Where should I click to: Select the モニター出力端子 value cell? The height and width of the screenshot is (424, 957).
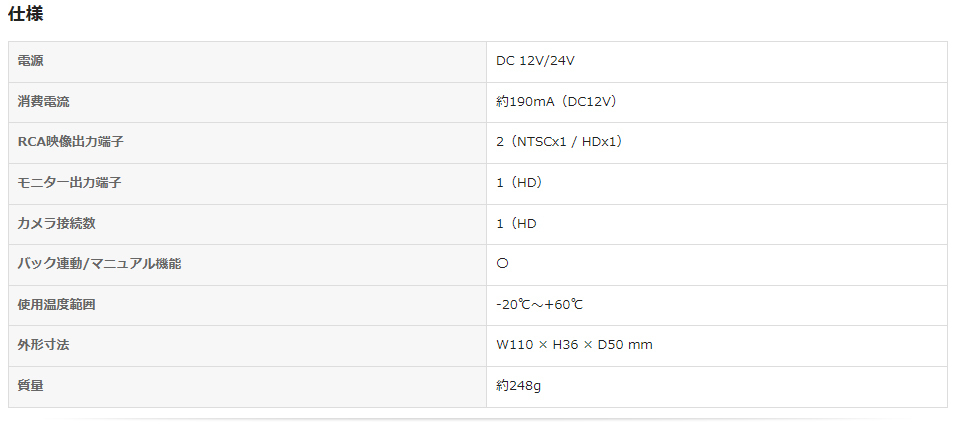[519, 183]
